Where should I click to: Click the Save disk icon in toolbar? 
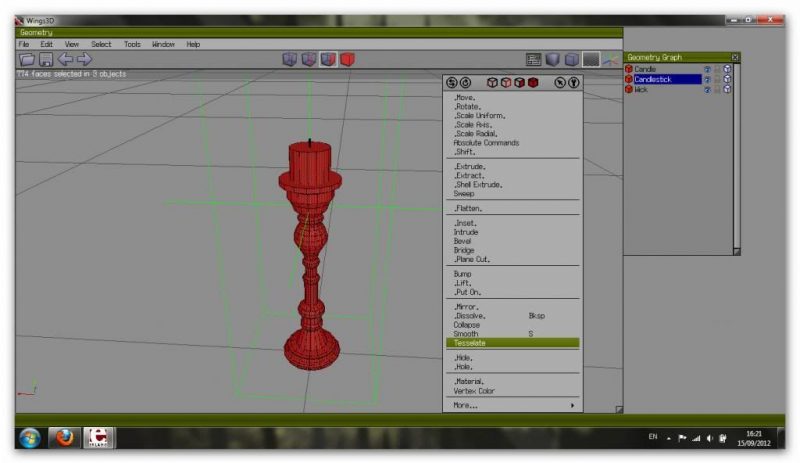coord(43,60)
